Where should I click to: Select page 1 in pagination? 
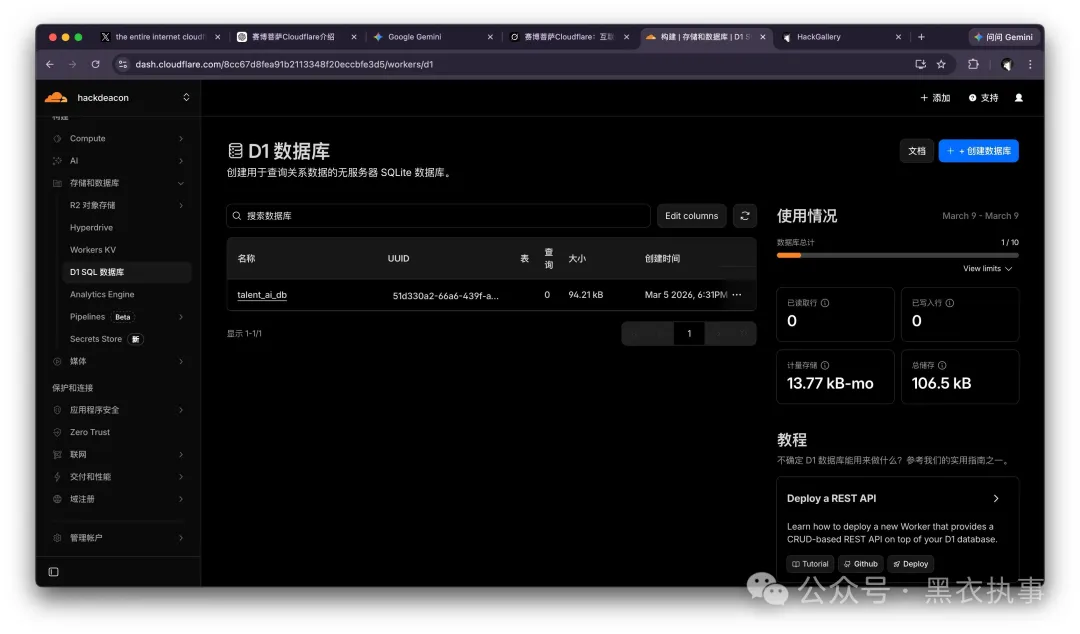click(x=689, y=334)
